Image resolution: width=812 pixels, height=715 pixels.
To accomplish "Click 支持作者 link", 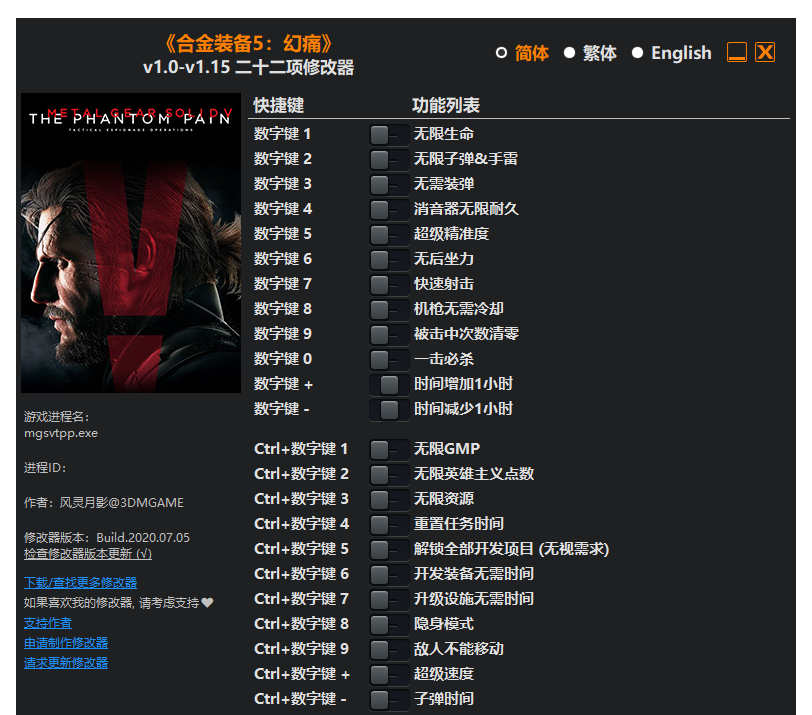I will click(48, 623).
